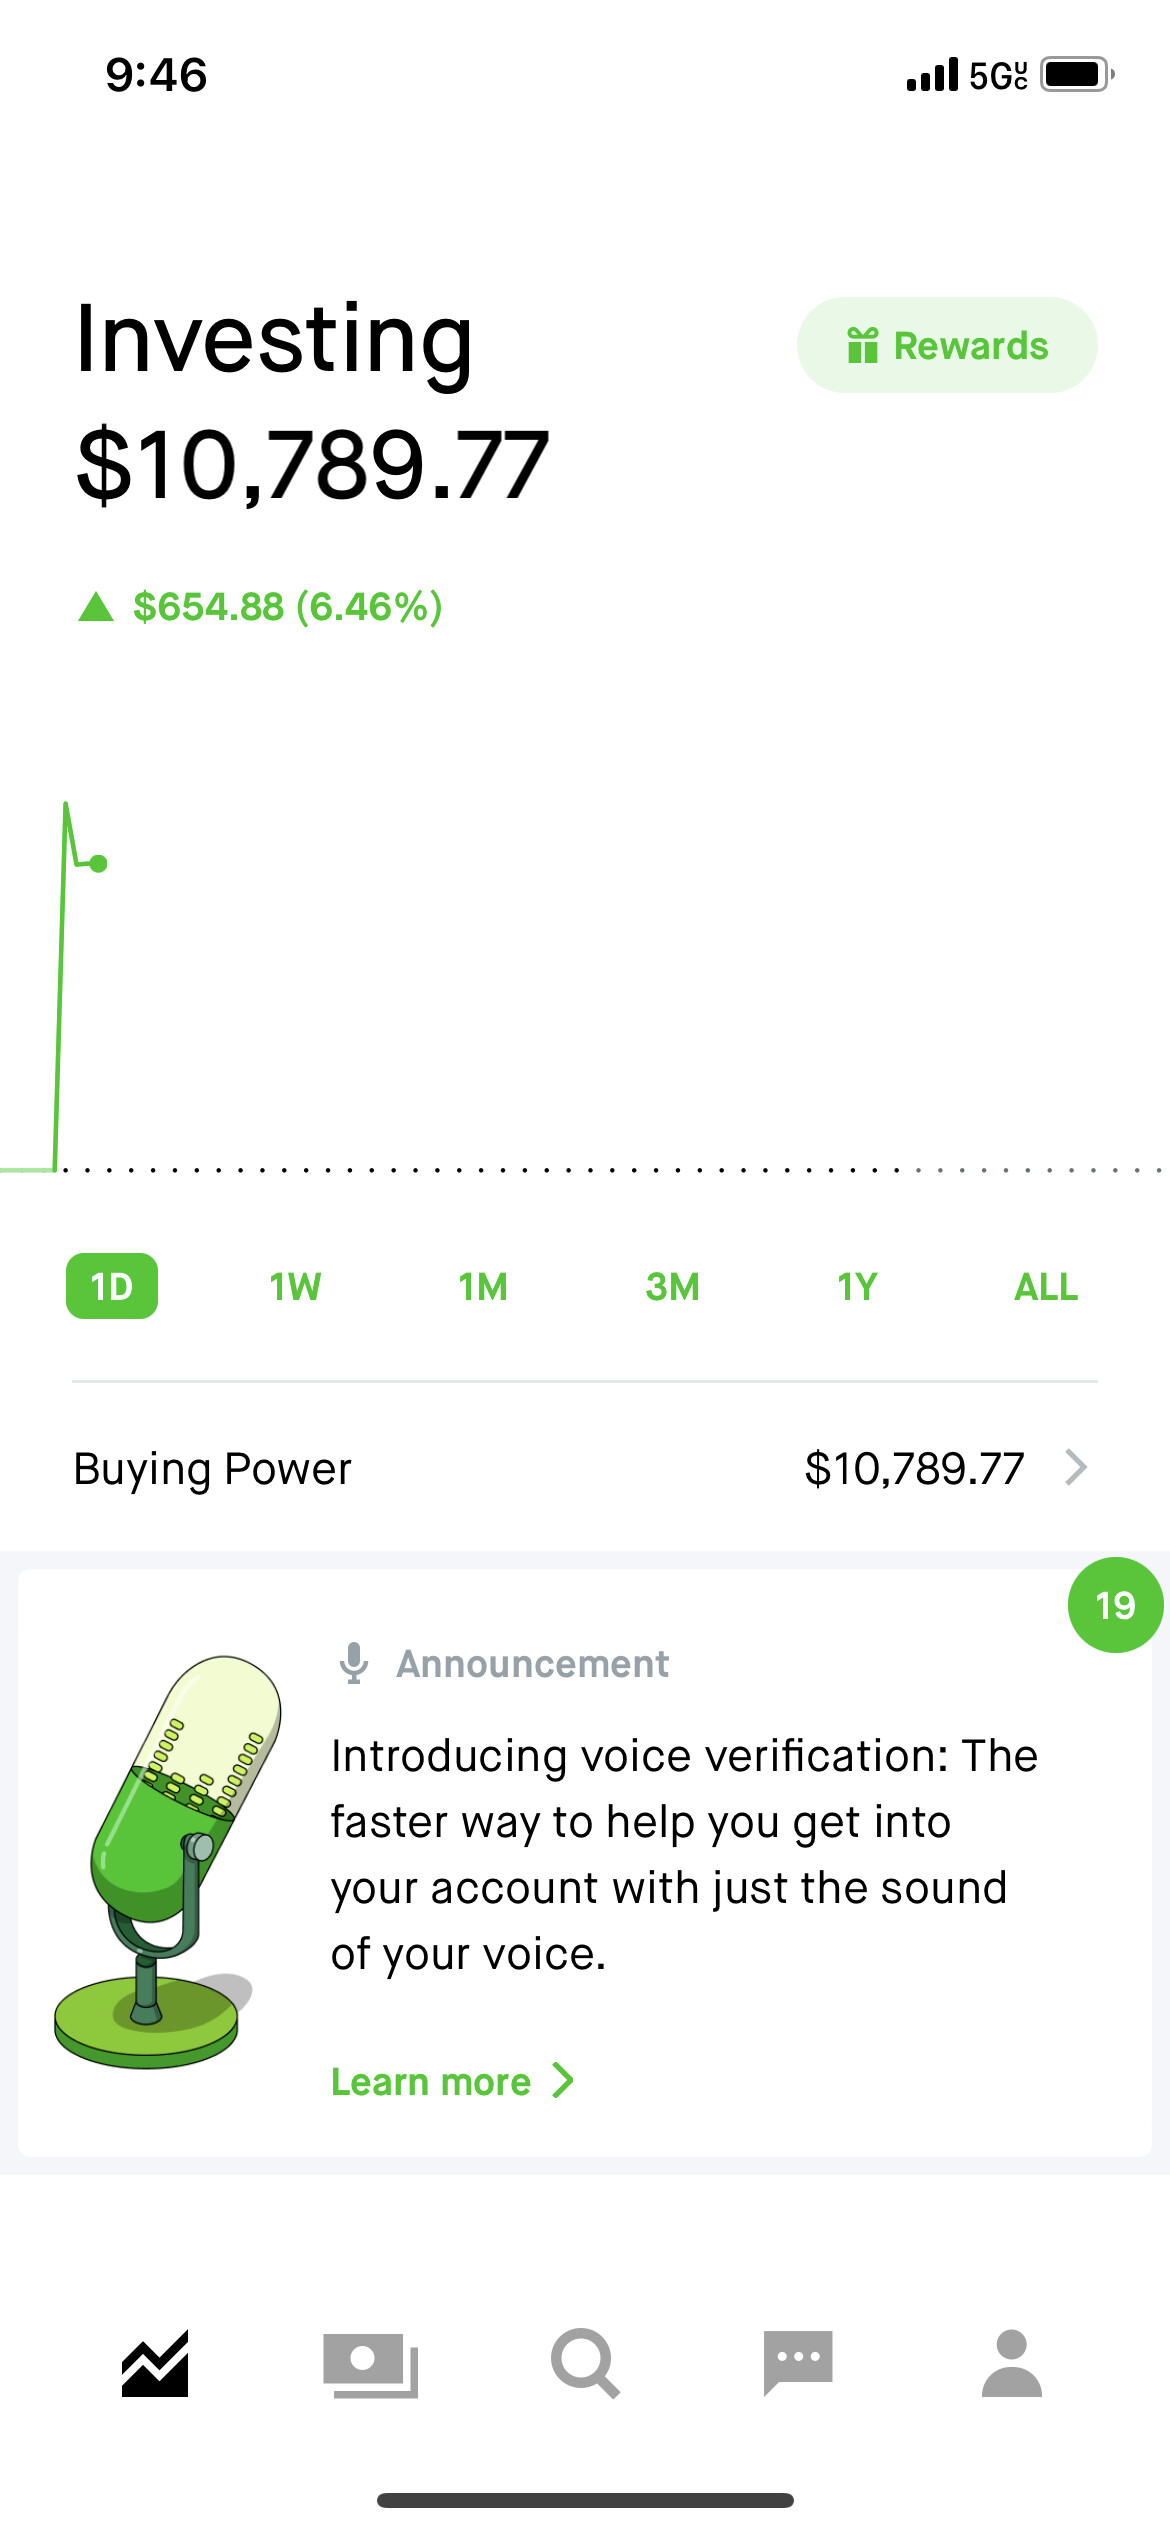Expand Buying Power chevron arrow
The image size is (1170, 2532).
coord(1076,1468)
